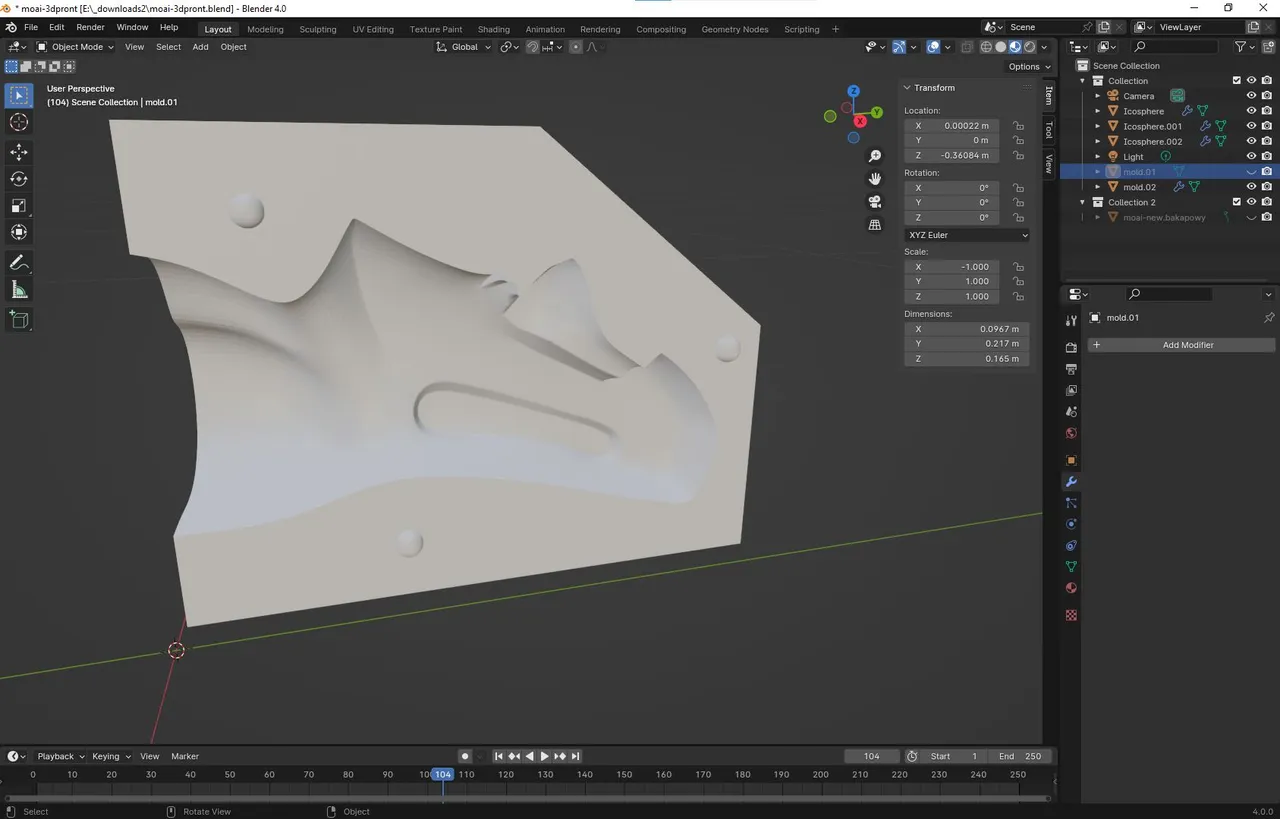The width and height of the screenshot is (1280, 819).
Task: Click the outliner search field
Action: point(1175,47)
